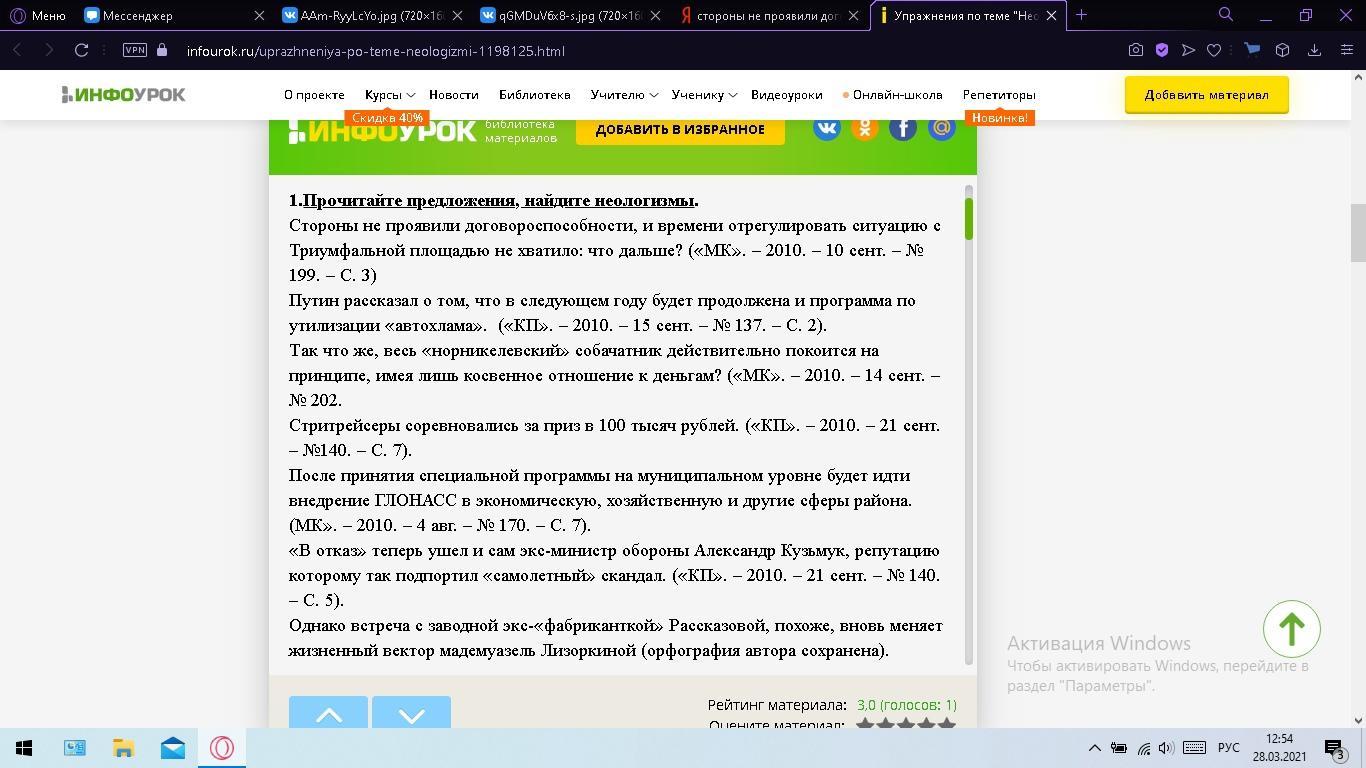Click the ДОБАВИТЬ В ИЗБРАННОЕ button
The height and width of the screenshot is (768, 1366).
pyautogui.click(x=680, y=130)
